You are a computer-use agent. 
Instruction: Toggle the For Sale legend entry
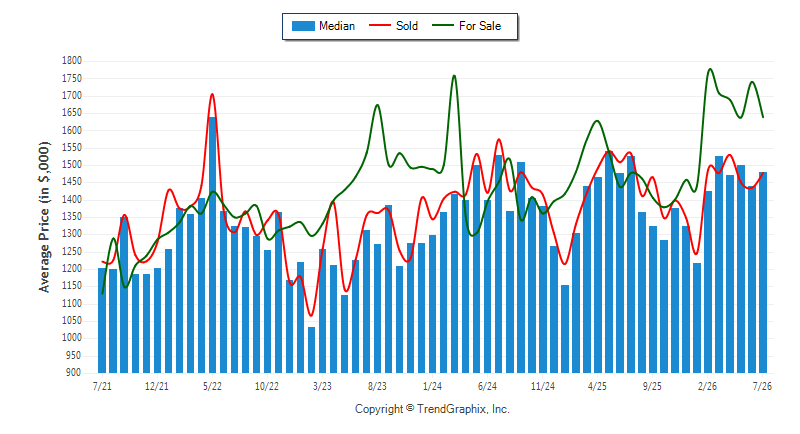pyautogui.click(x=466, y=26)
